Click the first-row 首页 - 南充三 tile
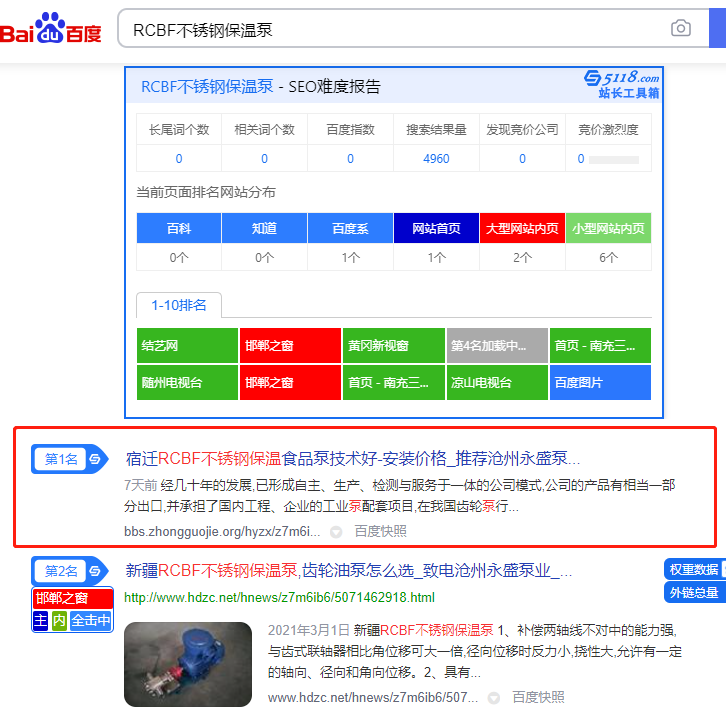Viewport: 726px width, 722px height. 601,345
